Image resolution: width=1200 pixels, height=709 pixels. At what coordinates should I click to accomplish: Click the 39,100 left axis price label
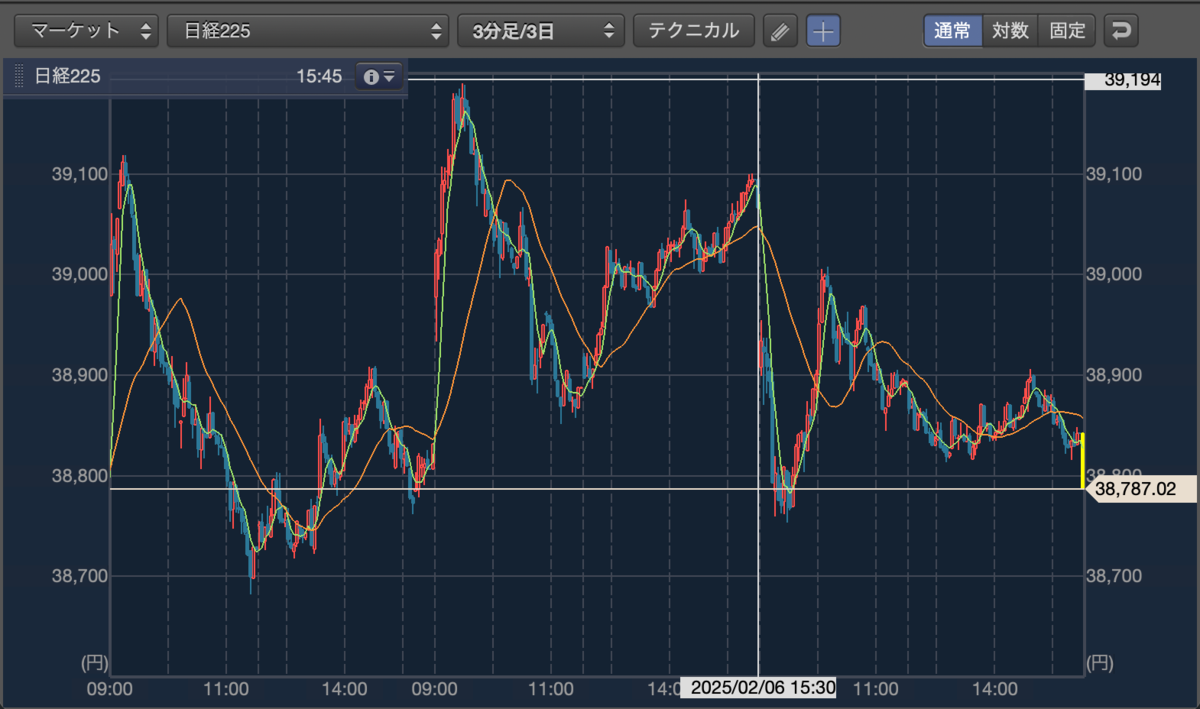coord(78,174)
